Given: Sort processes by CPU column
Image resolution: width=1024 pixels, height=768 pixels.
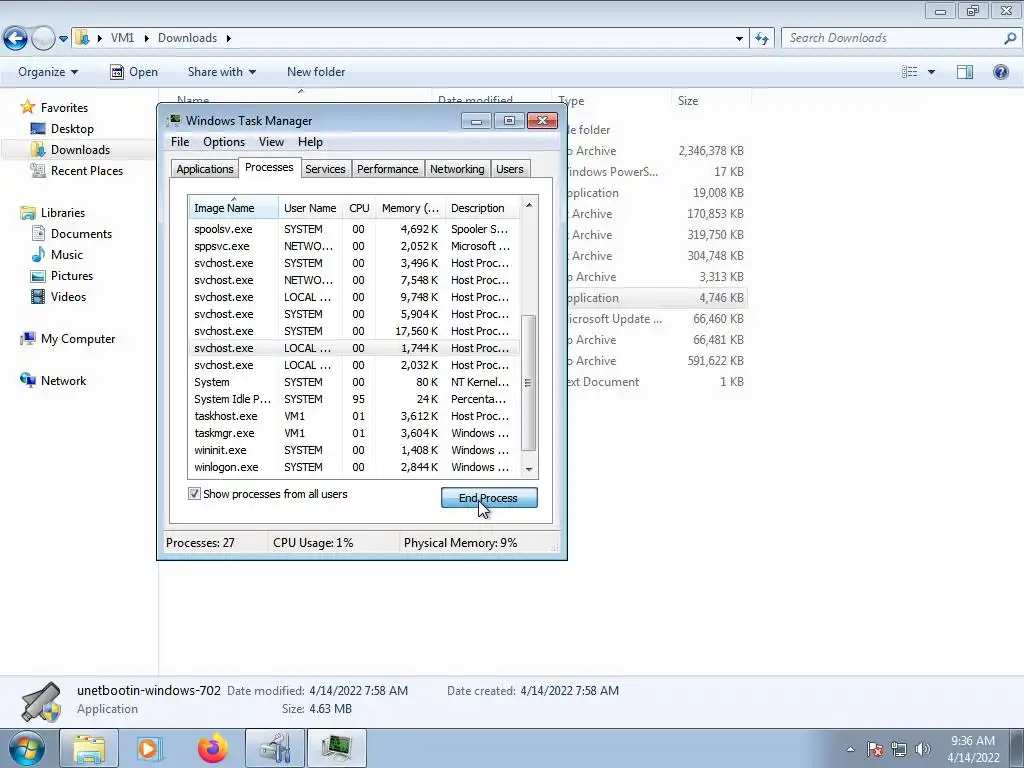Looking at the screenshot, I should pos(359,208).
